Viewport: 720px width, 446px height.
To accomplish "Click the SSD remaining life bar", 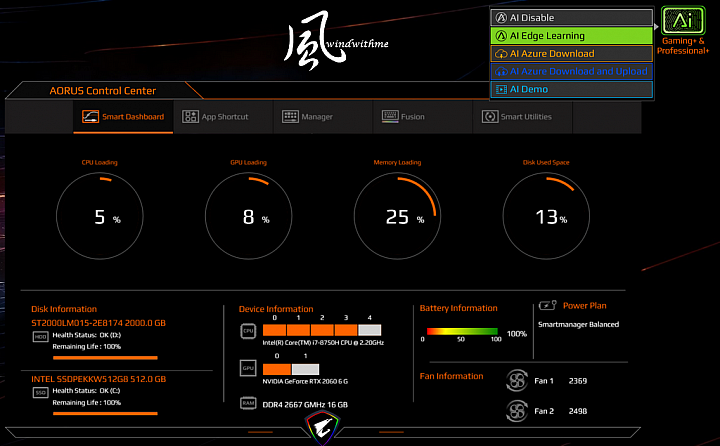I will 105,413.
